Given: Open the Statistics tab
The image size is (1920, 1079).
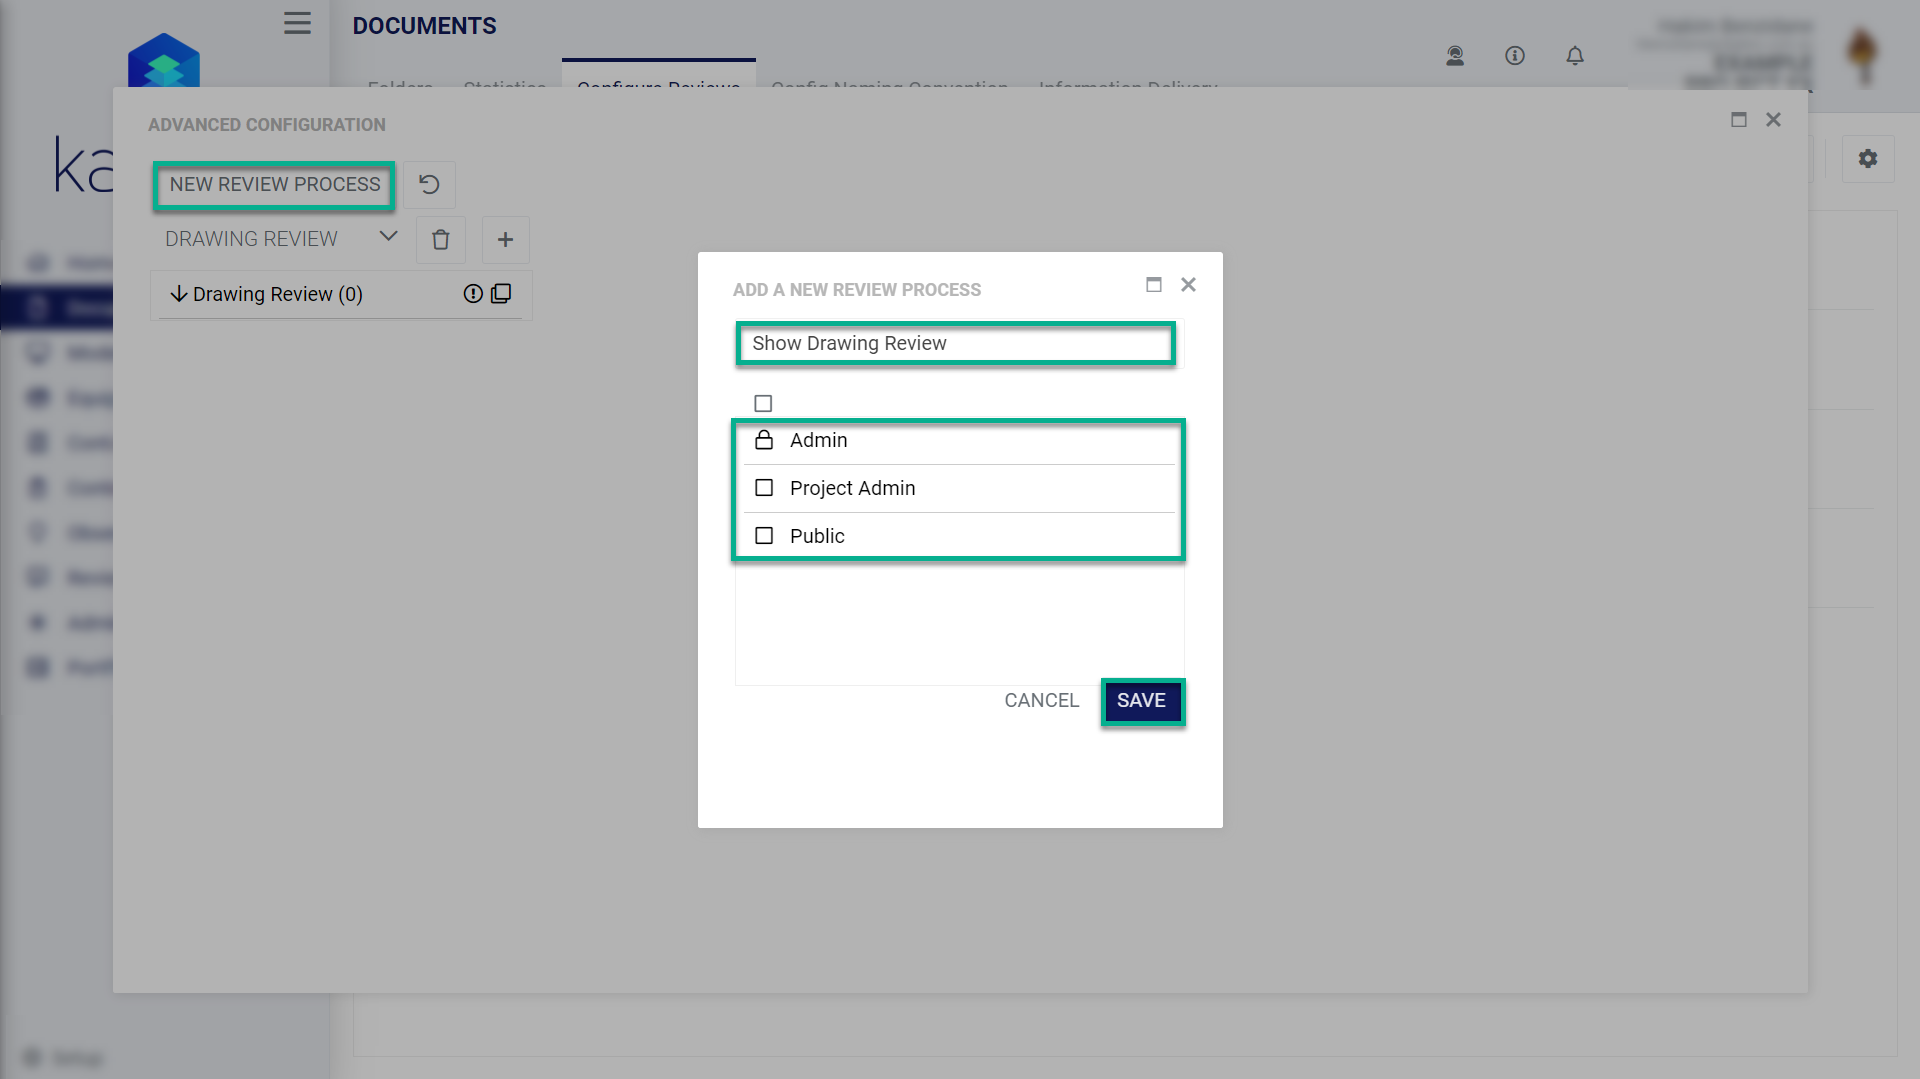Looking at the screenshot, I should 505,87.
